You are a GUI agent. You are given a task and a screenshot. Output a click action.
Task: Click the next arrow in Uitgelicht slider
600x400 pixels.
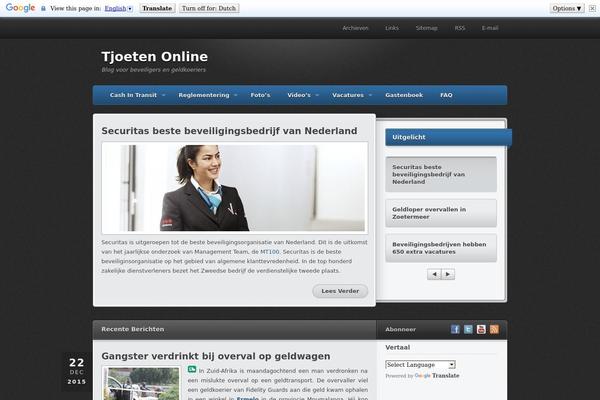[x=448, y=274]
